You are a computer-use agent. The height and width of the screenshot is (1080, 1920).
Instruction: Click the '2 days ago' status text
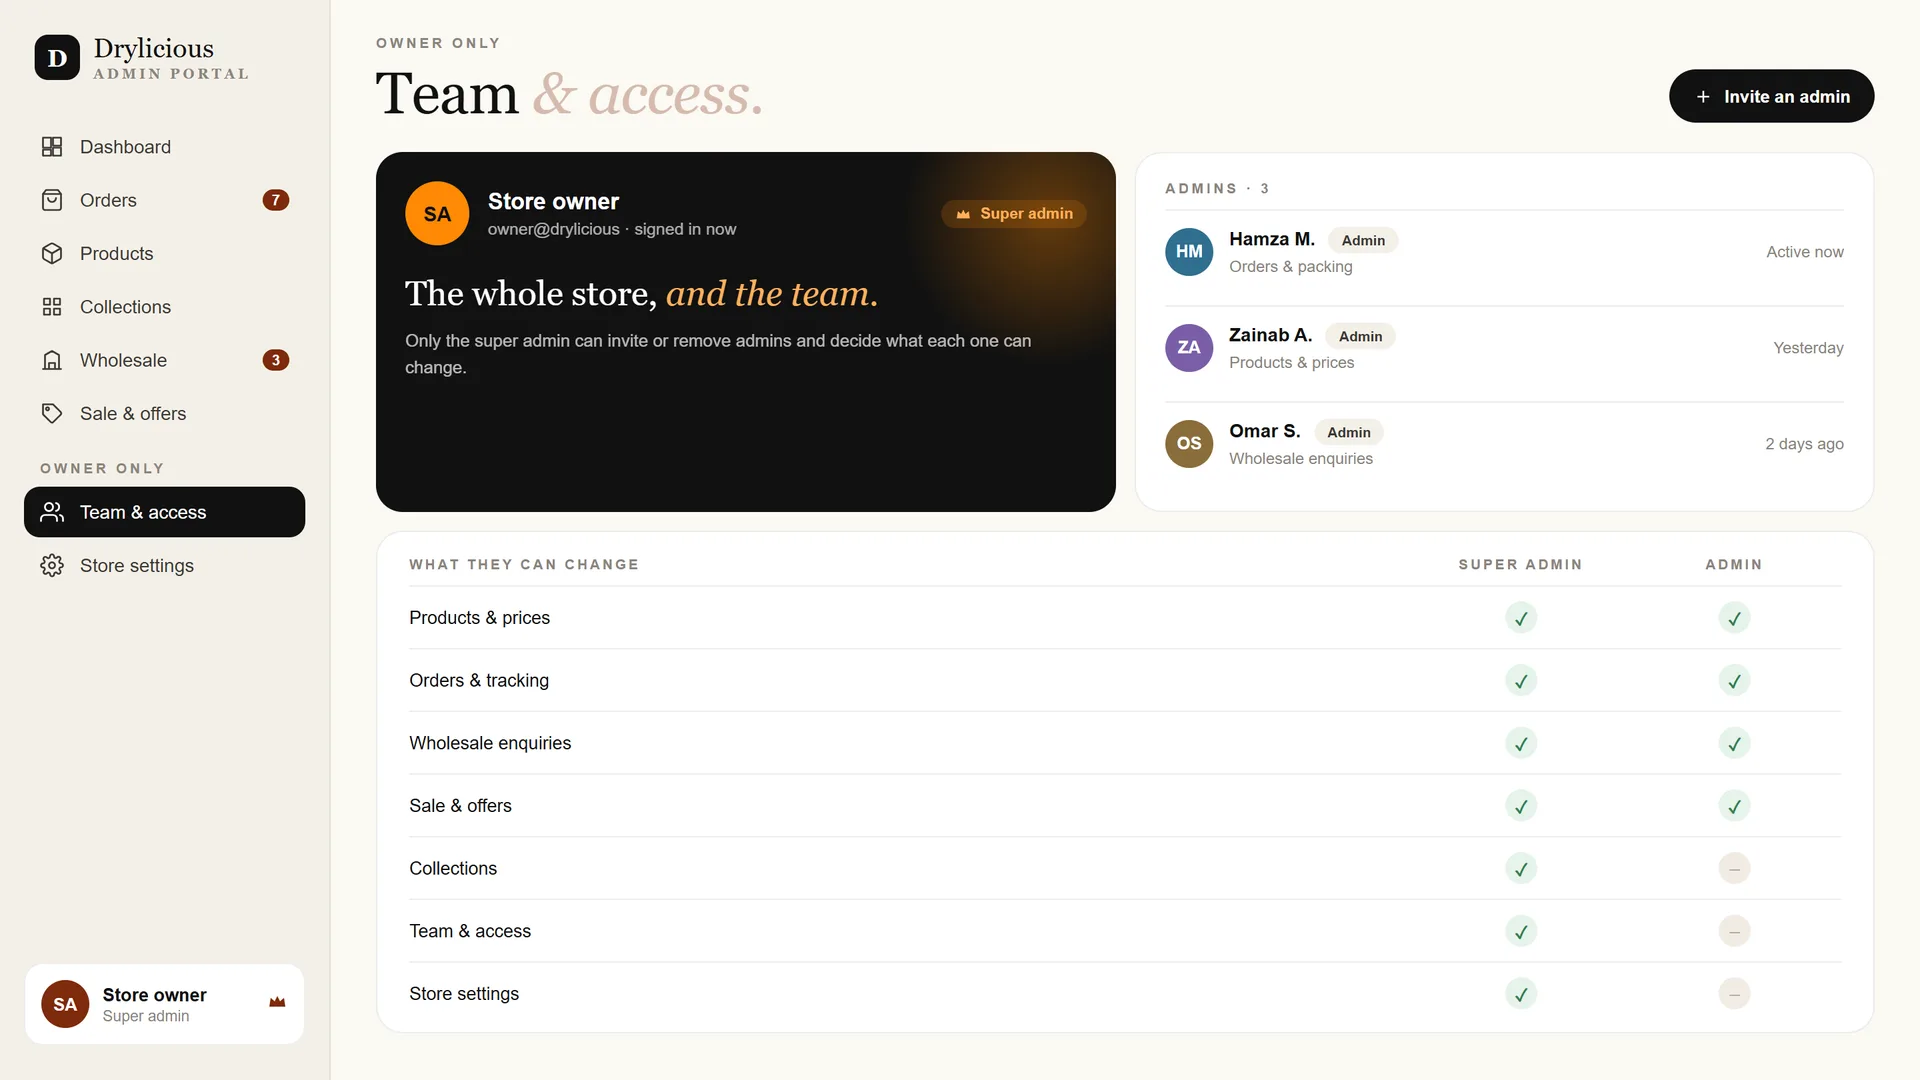(1804, 444)
